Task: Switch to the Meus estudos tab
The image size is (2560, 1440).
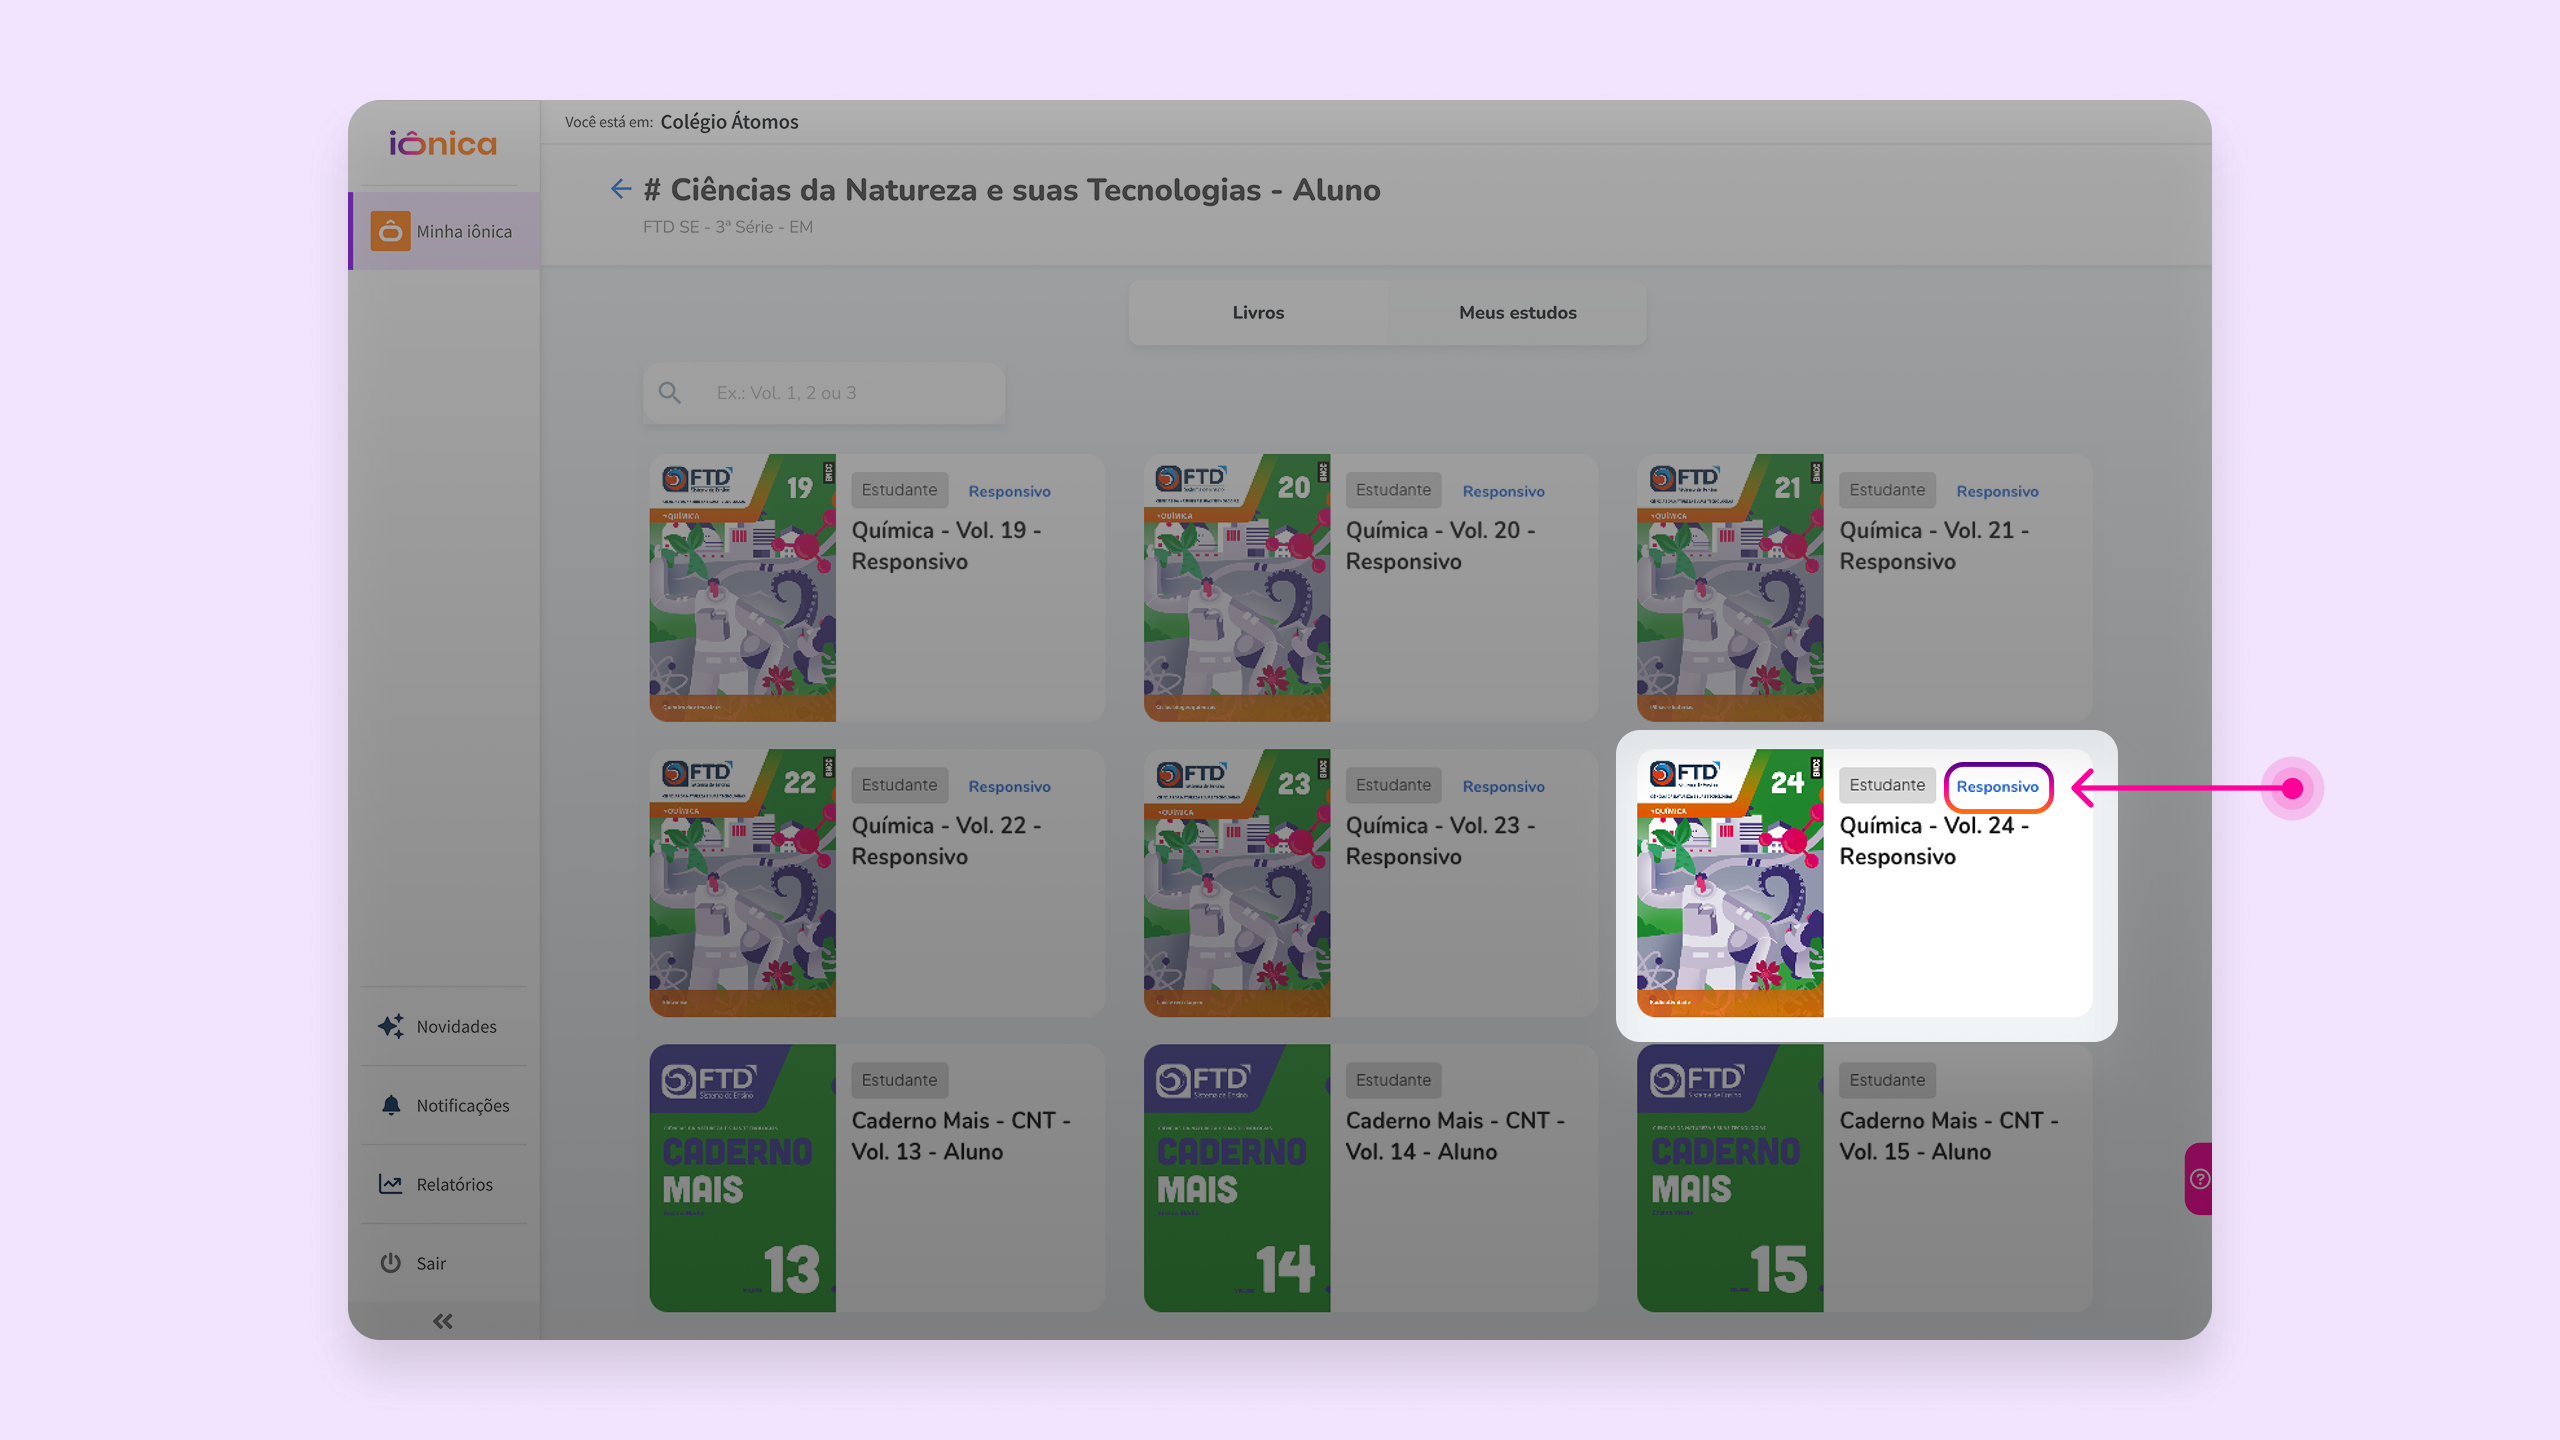Action: pos(1517,312)
